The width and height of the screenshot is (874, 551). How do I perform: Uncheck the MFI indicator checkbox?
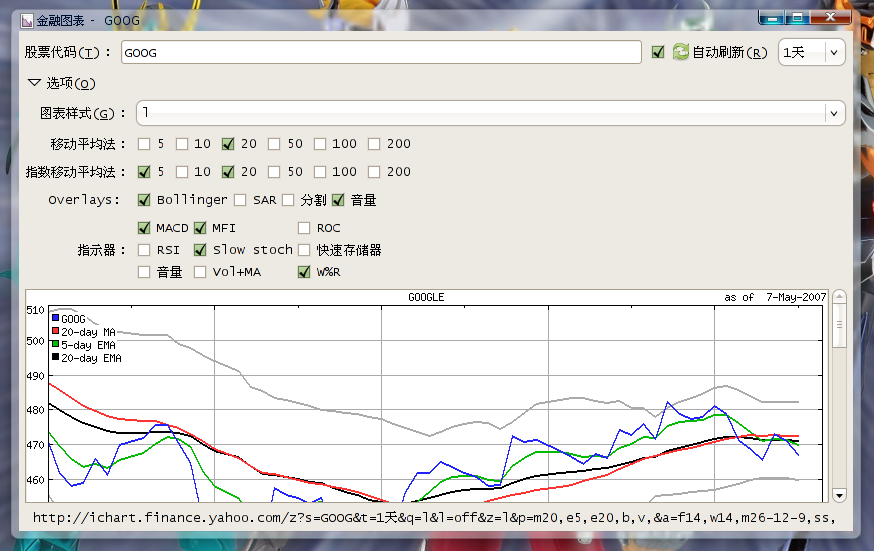click(200, 228)
